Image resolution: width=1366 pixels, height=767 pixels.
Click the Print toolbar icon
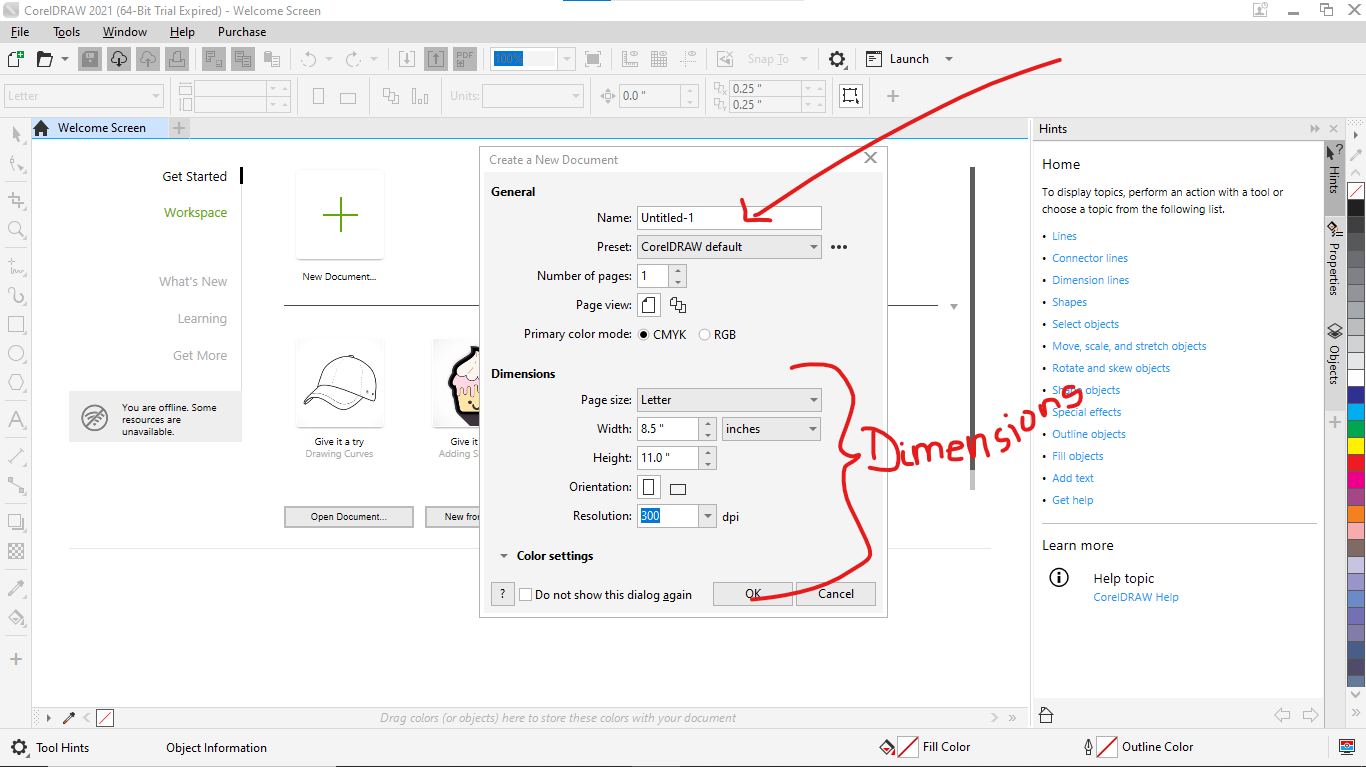coord(177,59)
